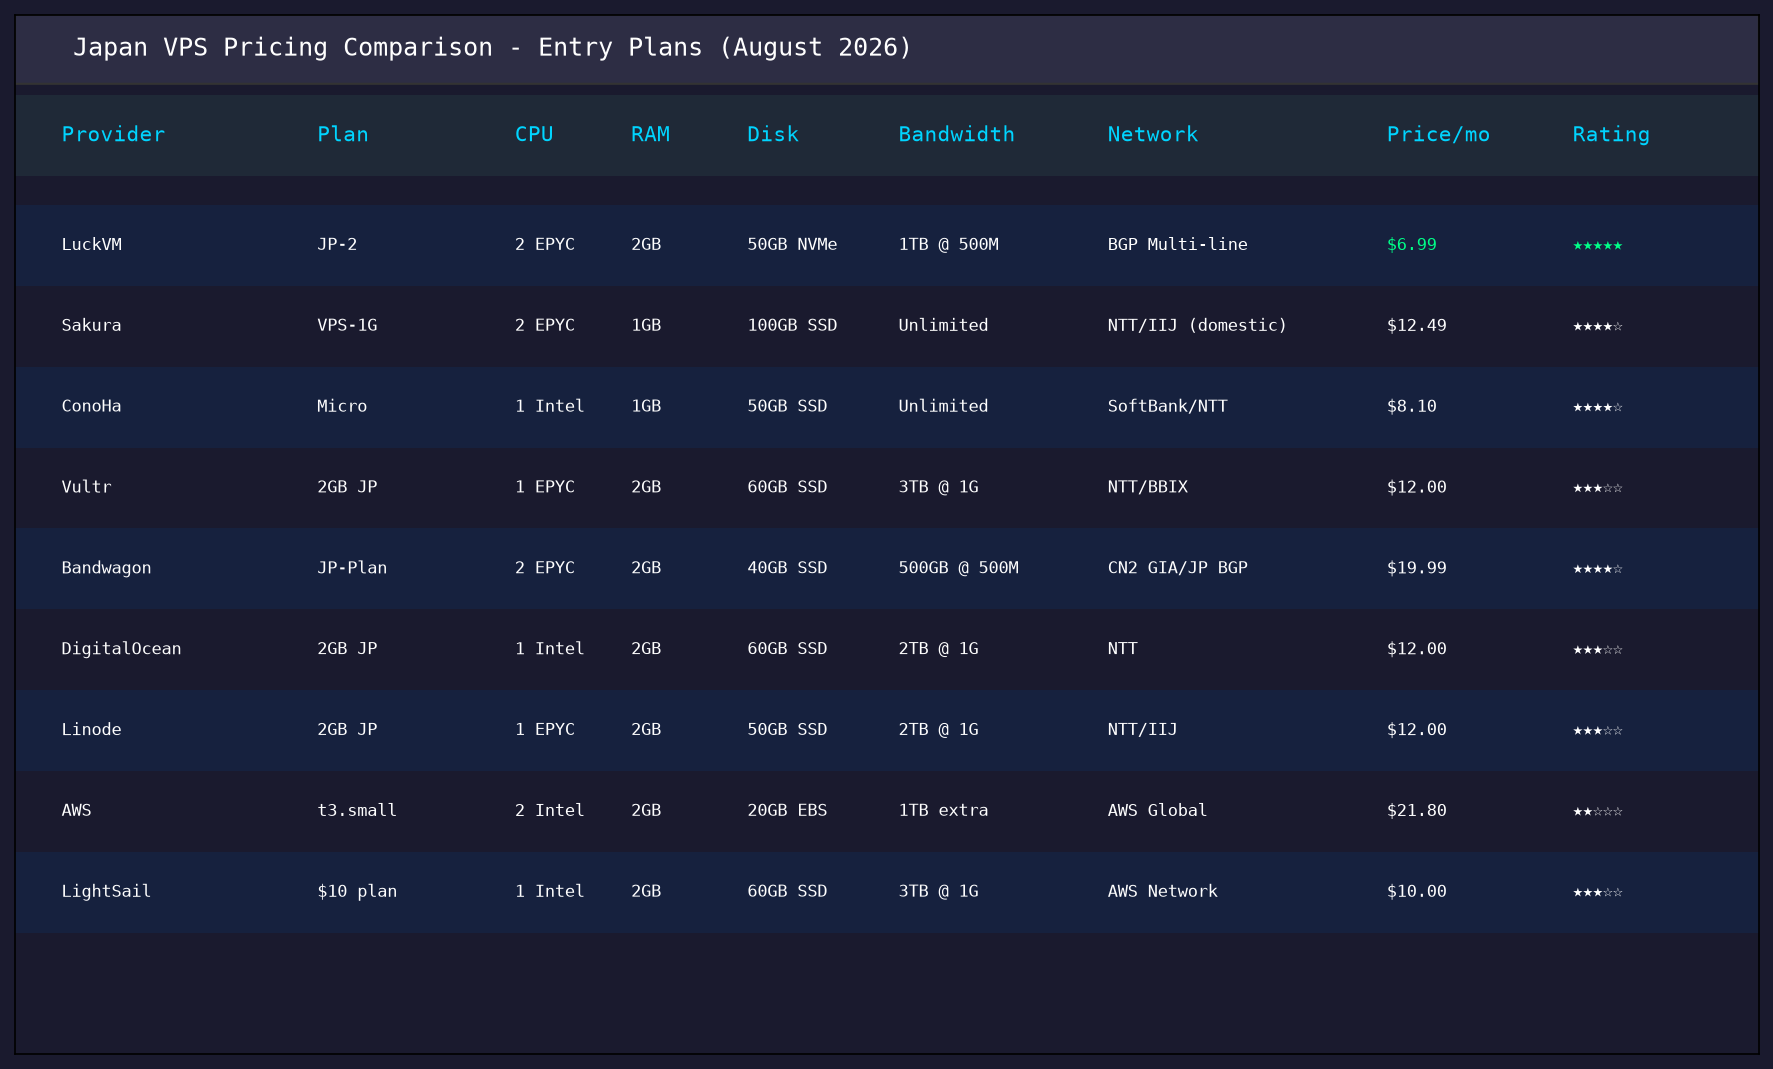The height and width of the screenshot is (1069, 1773).
Task: Select the Bandwagon provider name
Action: pos(107,568)
